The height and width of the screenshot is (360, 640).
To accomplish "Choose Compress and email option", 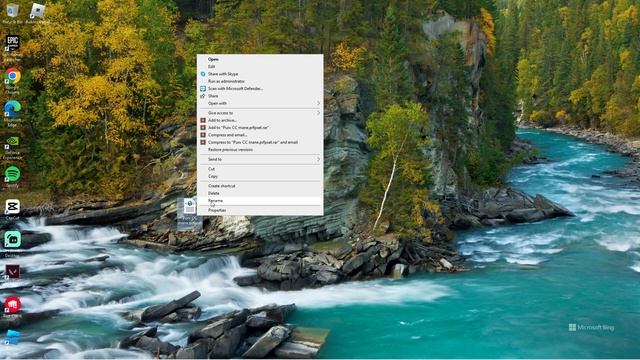I will (260, 135).
